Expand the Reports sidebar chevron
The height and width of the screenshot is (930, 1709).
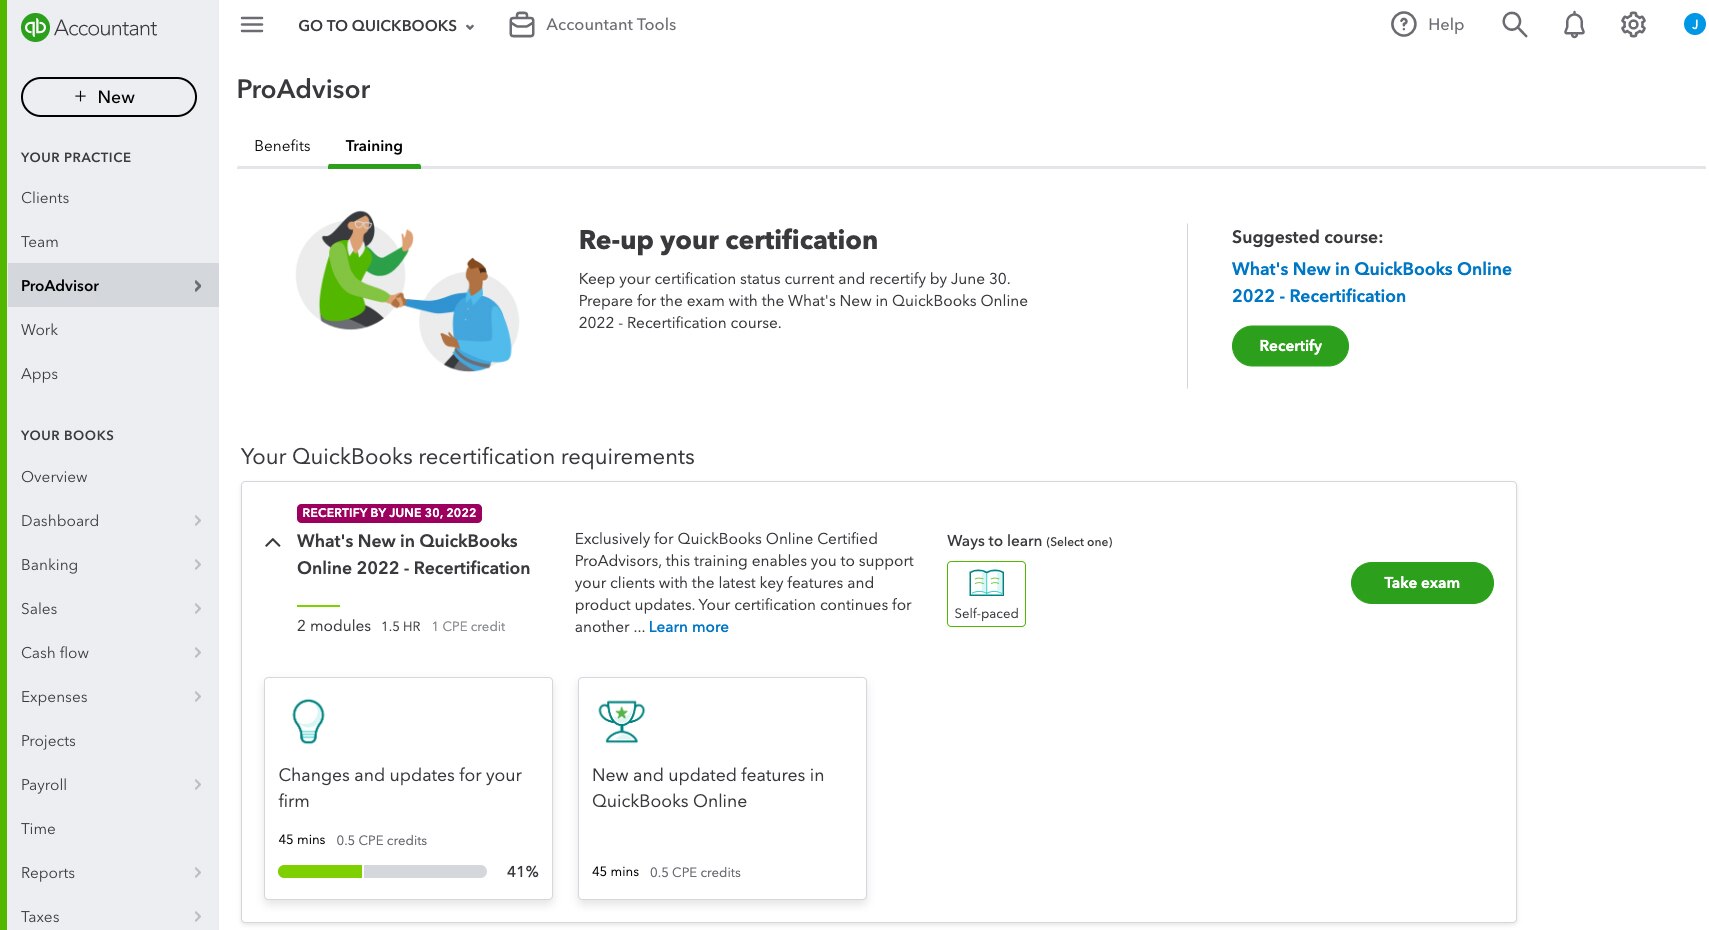[x=198, y=873]
